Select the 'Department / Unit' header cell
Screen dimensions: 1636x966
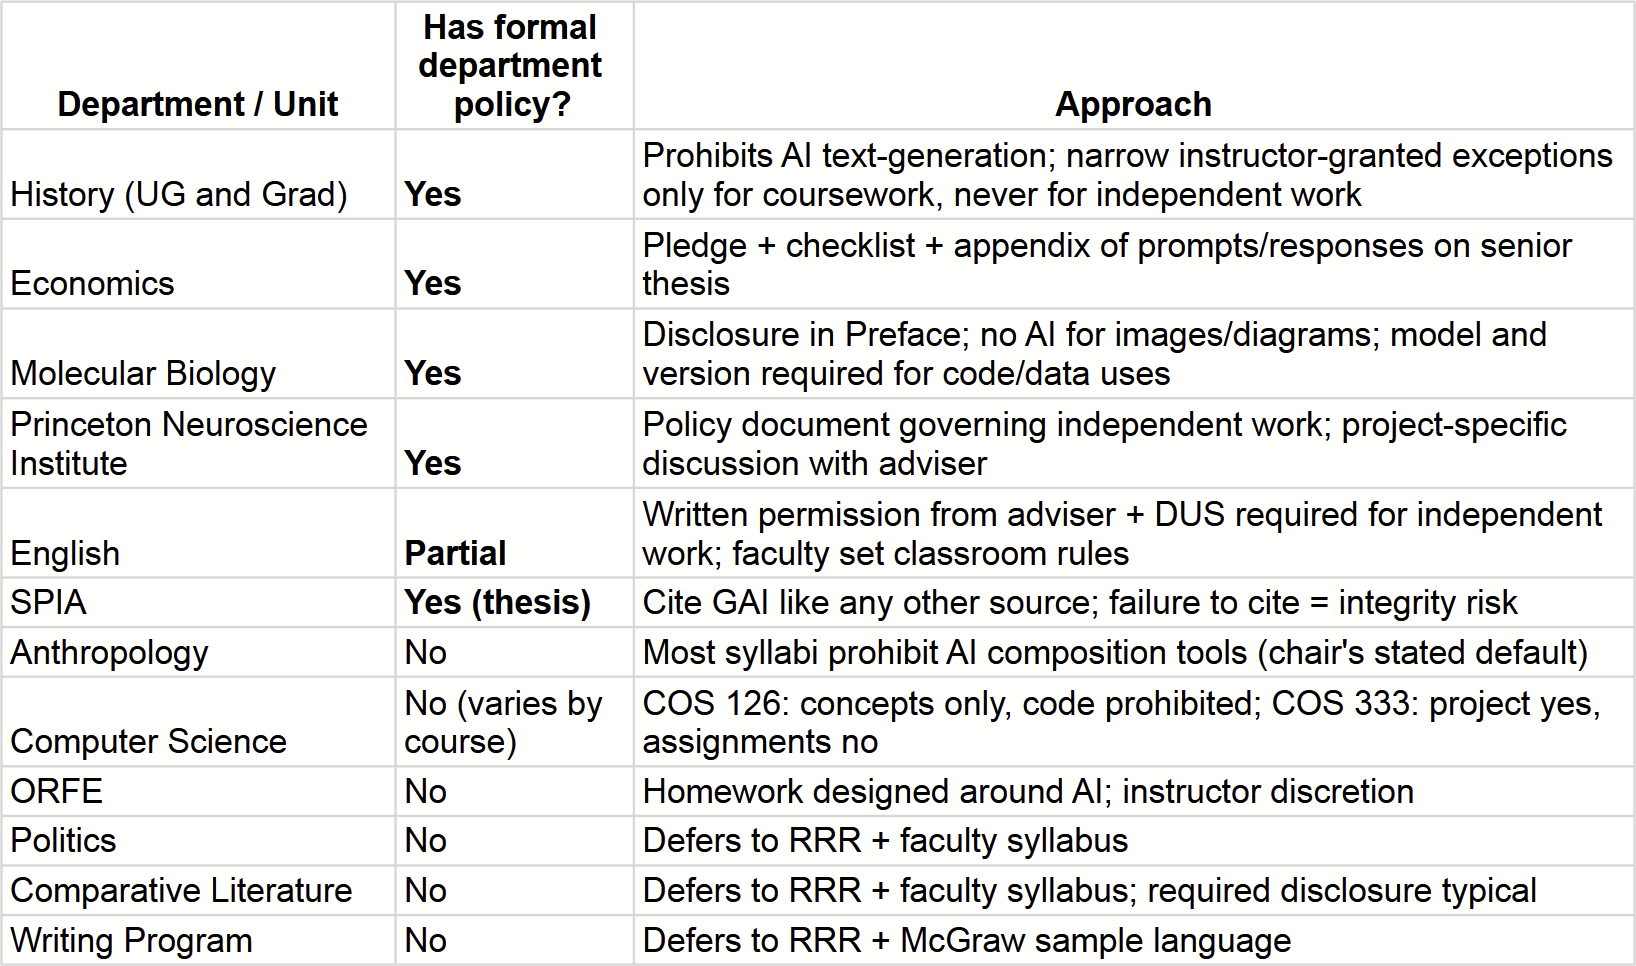click(x=198, y=65)
